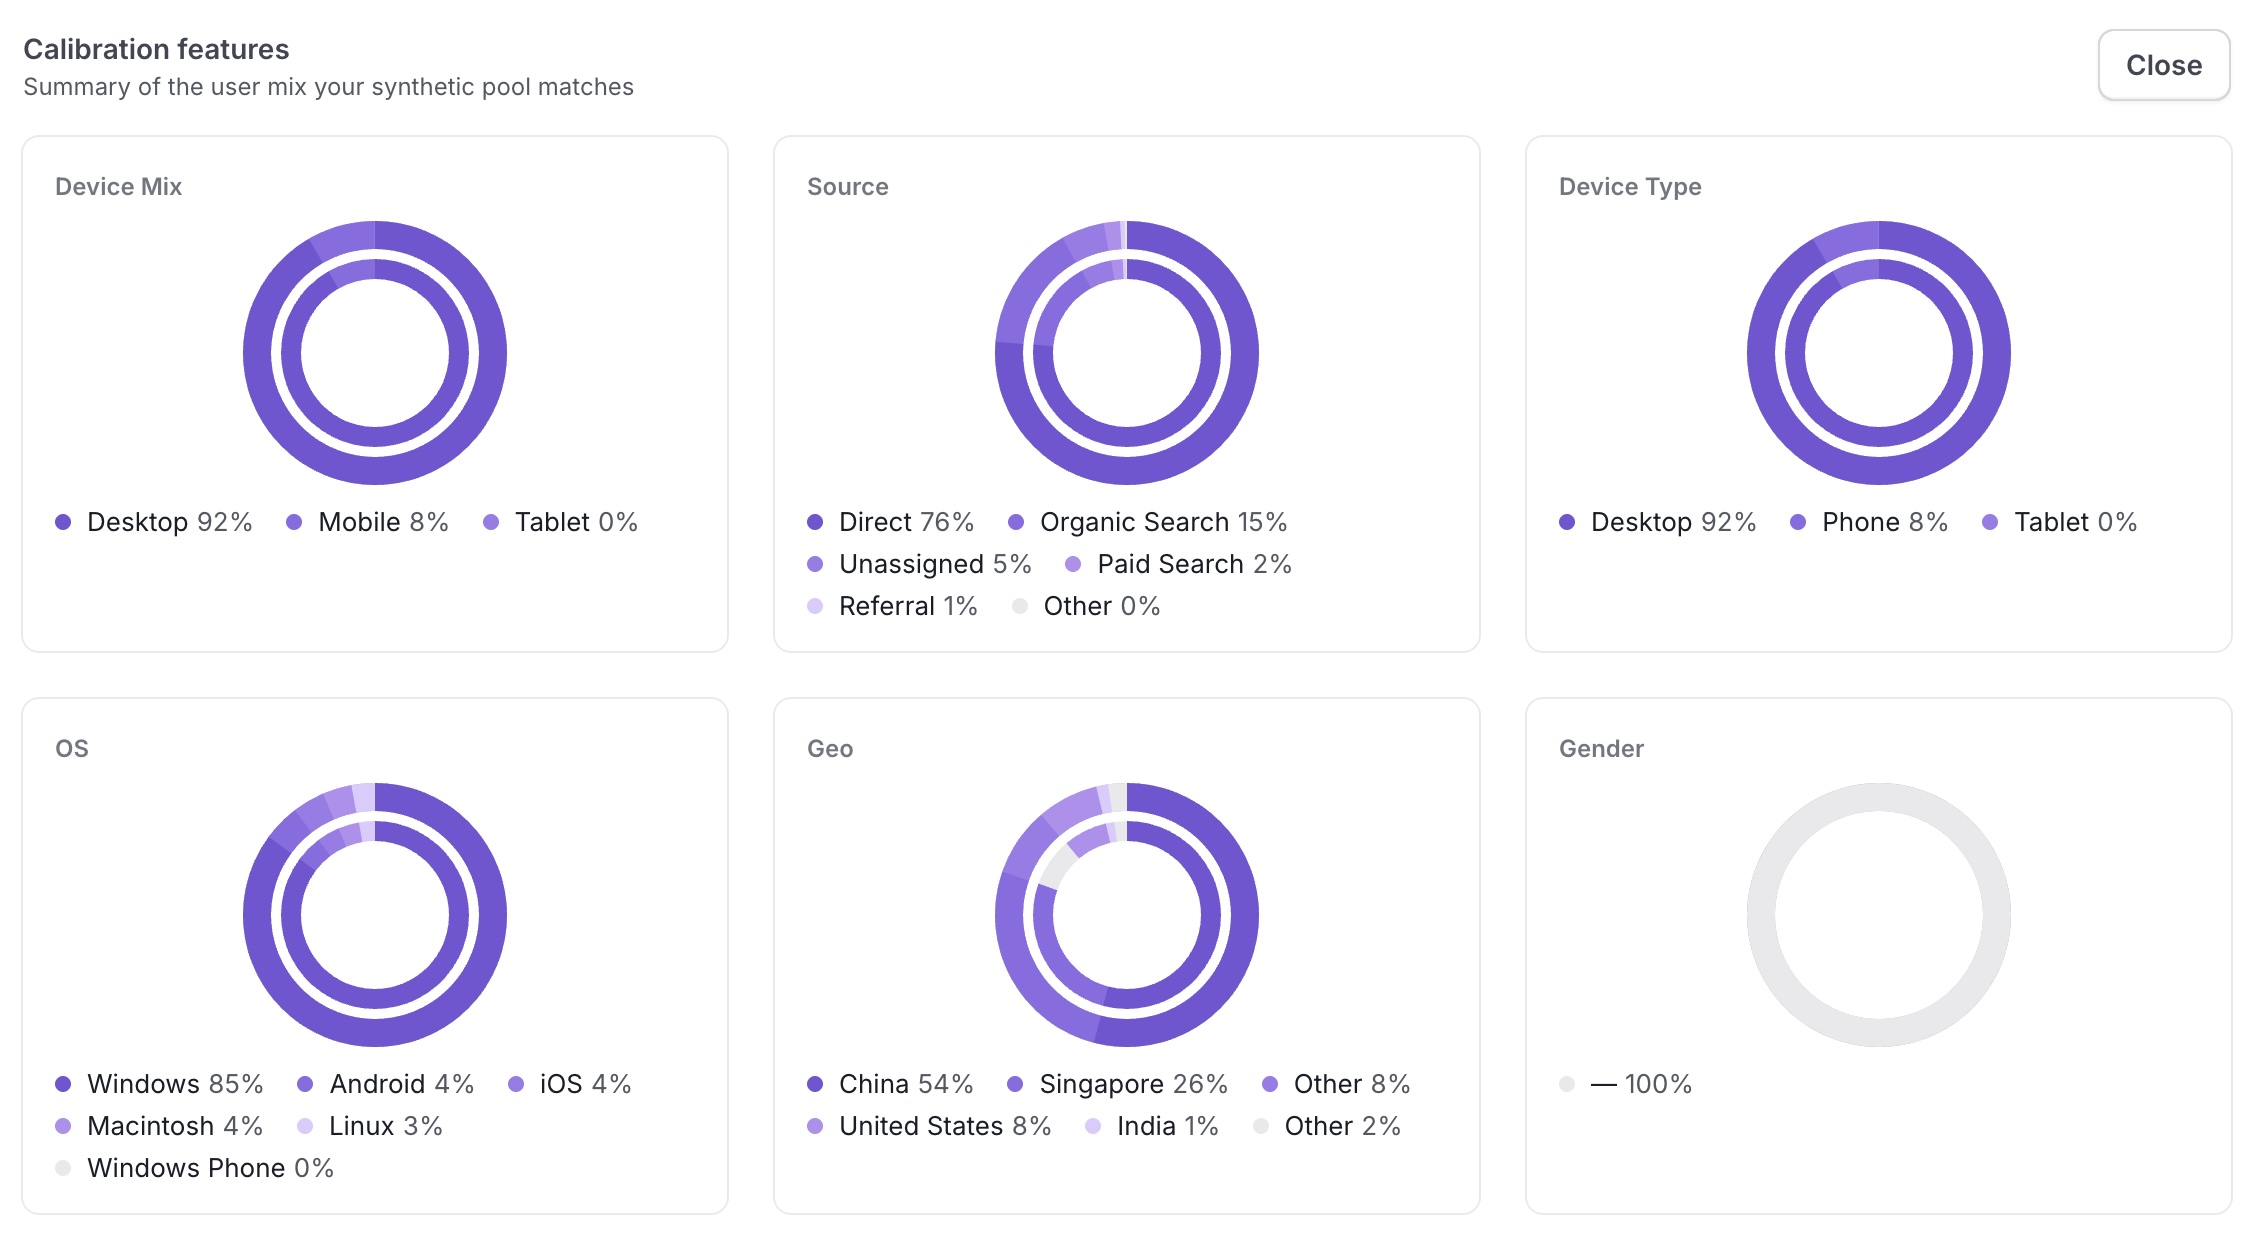Click the Referral 1% legend swatch
Screen dimensions: 2256x1242
(x=815, y=606)
